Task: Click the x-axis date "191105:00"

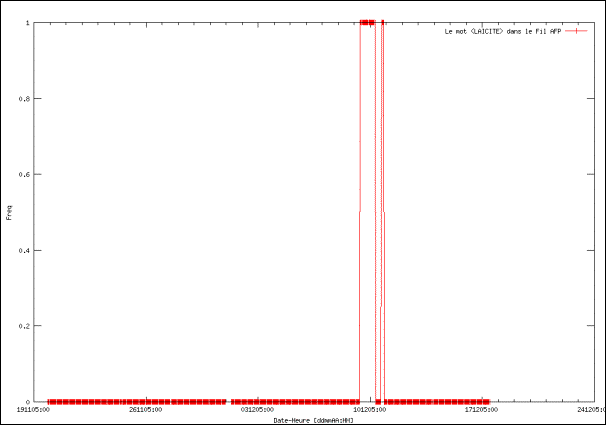Action: point(34,410)
